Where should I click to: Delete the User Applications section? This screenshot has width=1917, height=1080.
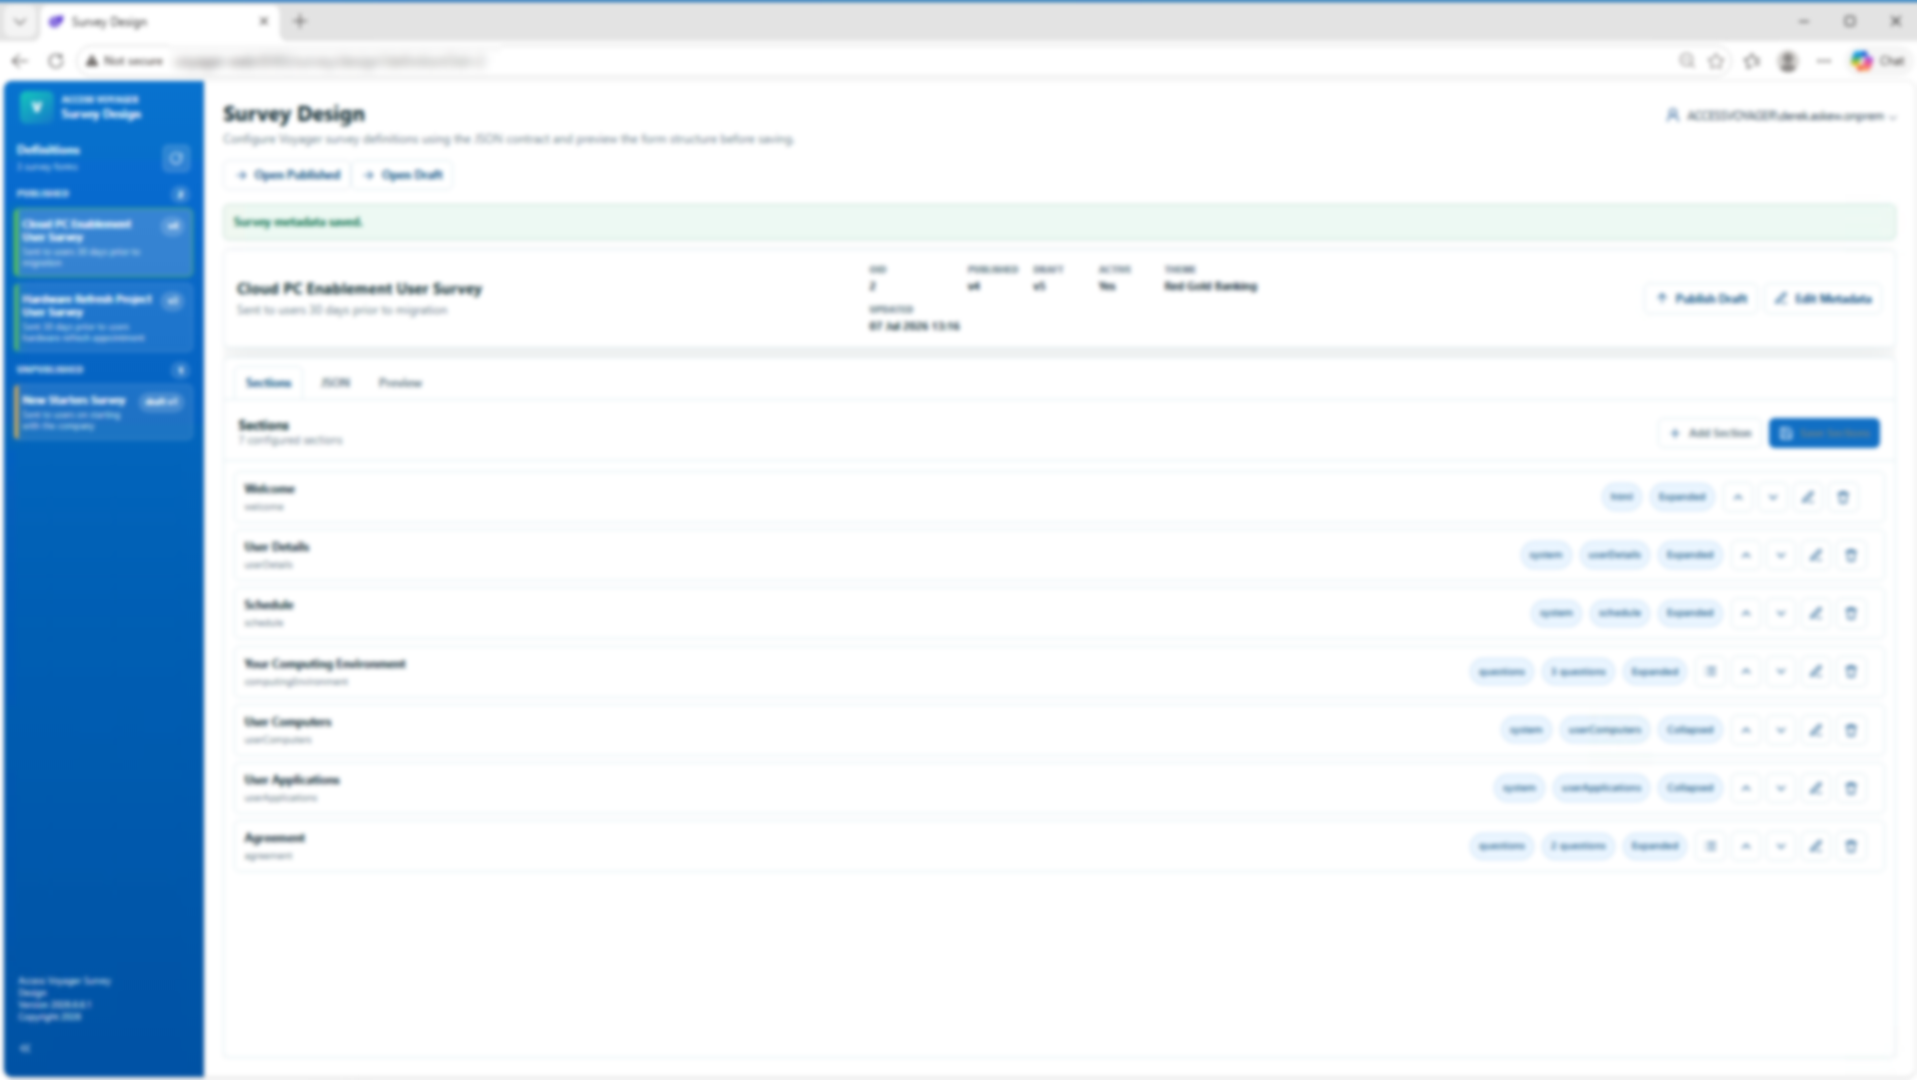pos(1851,788)
